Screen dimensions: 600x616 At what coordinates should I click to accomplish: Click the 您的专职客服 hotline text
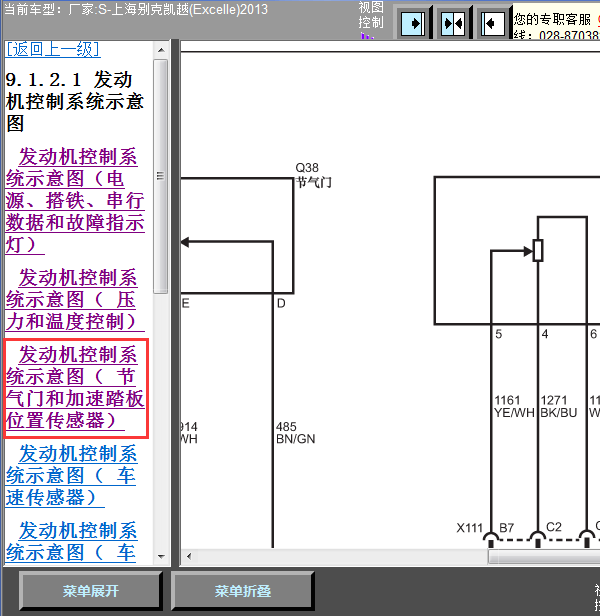(556, 27)
